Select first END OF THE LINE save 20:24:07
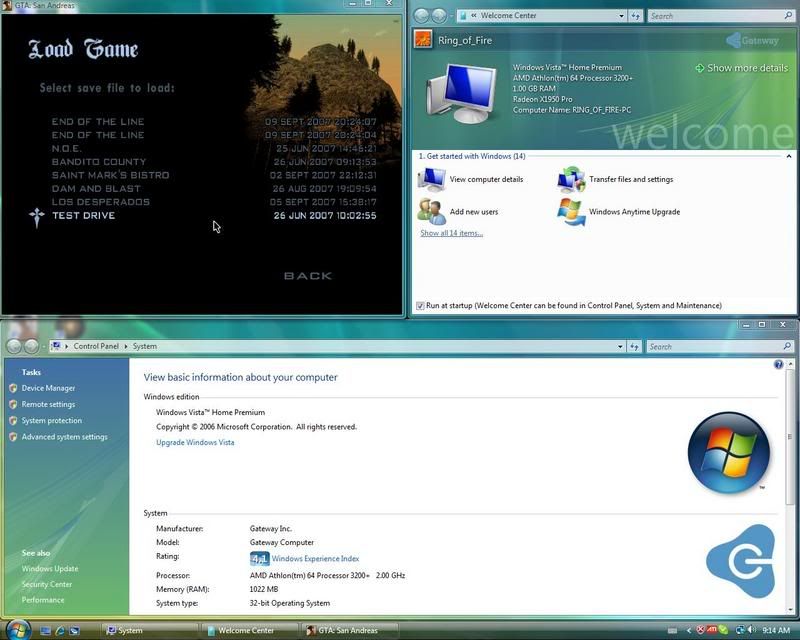 [214, 122]
